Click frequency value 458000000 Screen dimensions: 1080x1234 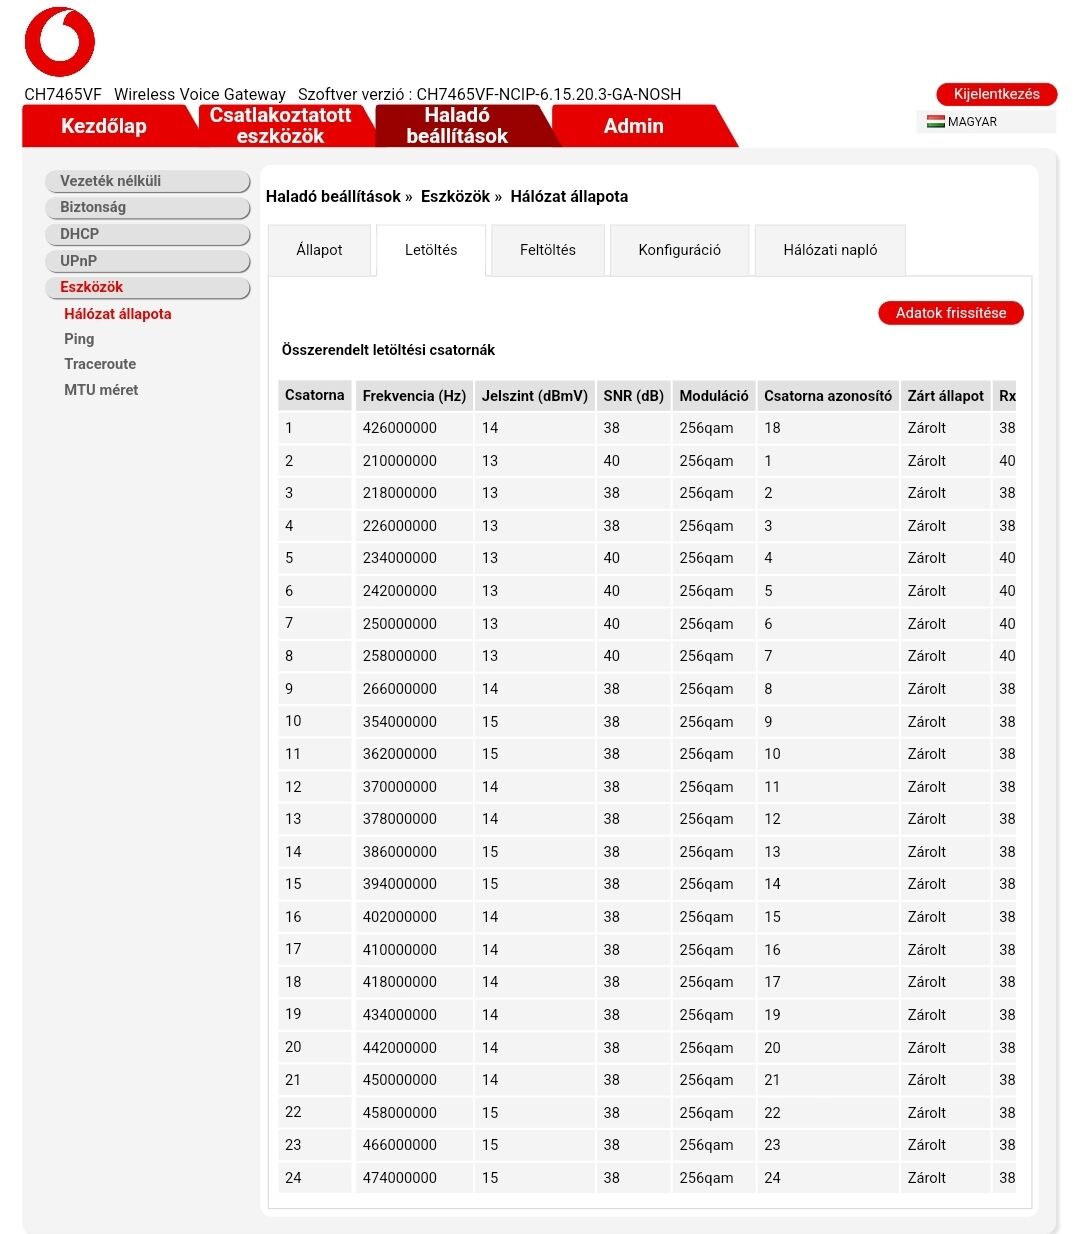[400, 1113]
